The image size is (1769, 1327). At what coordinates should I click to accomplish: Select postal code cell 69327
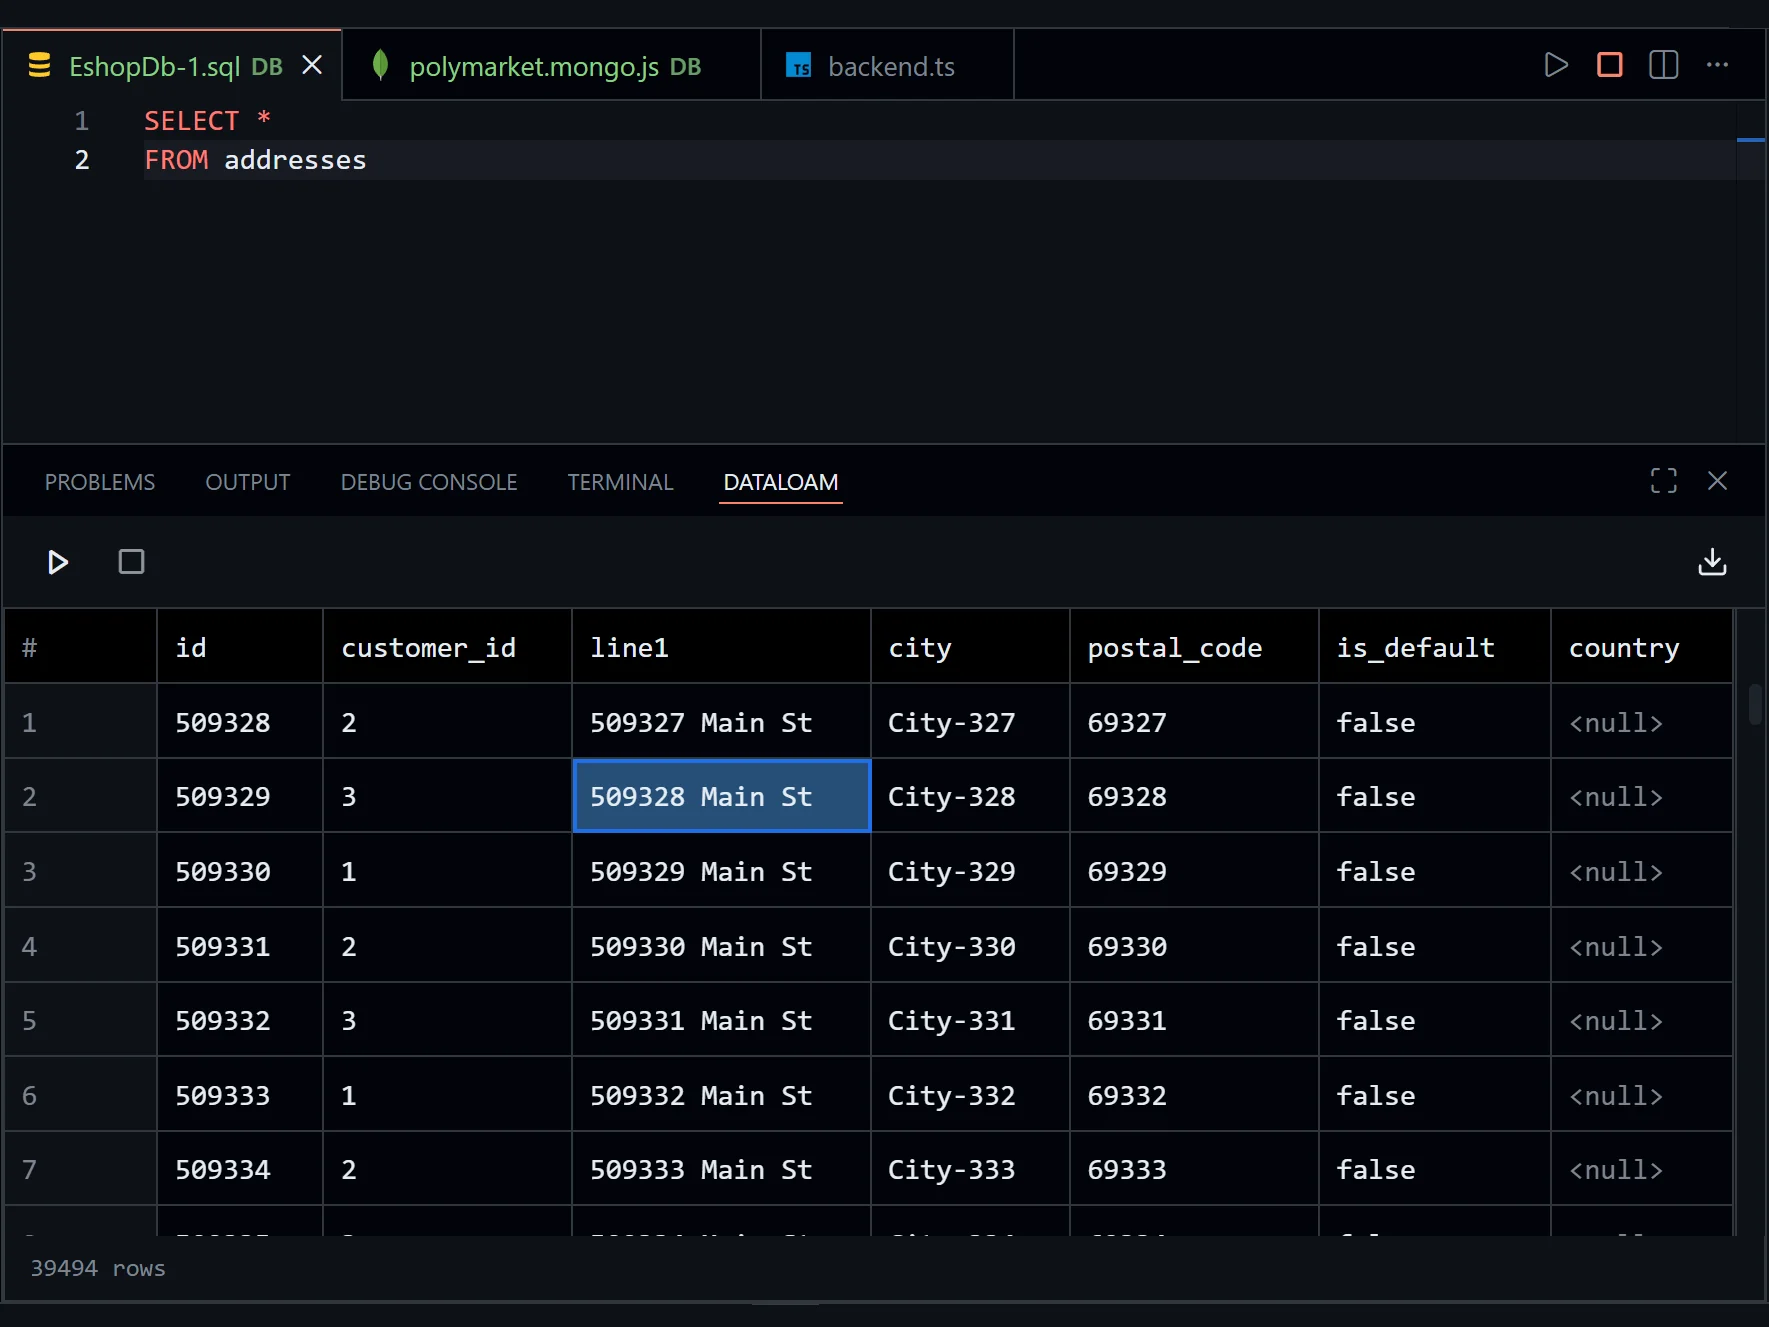point(1194,722)
